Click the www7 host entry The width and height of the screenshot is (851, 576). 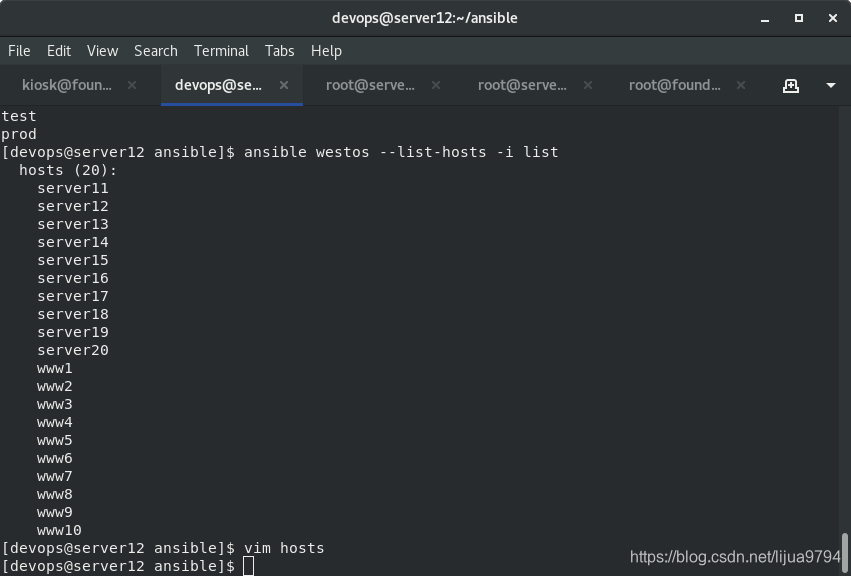(x=54, y=477)
